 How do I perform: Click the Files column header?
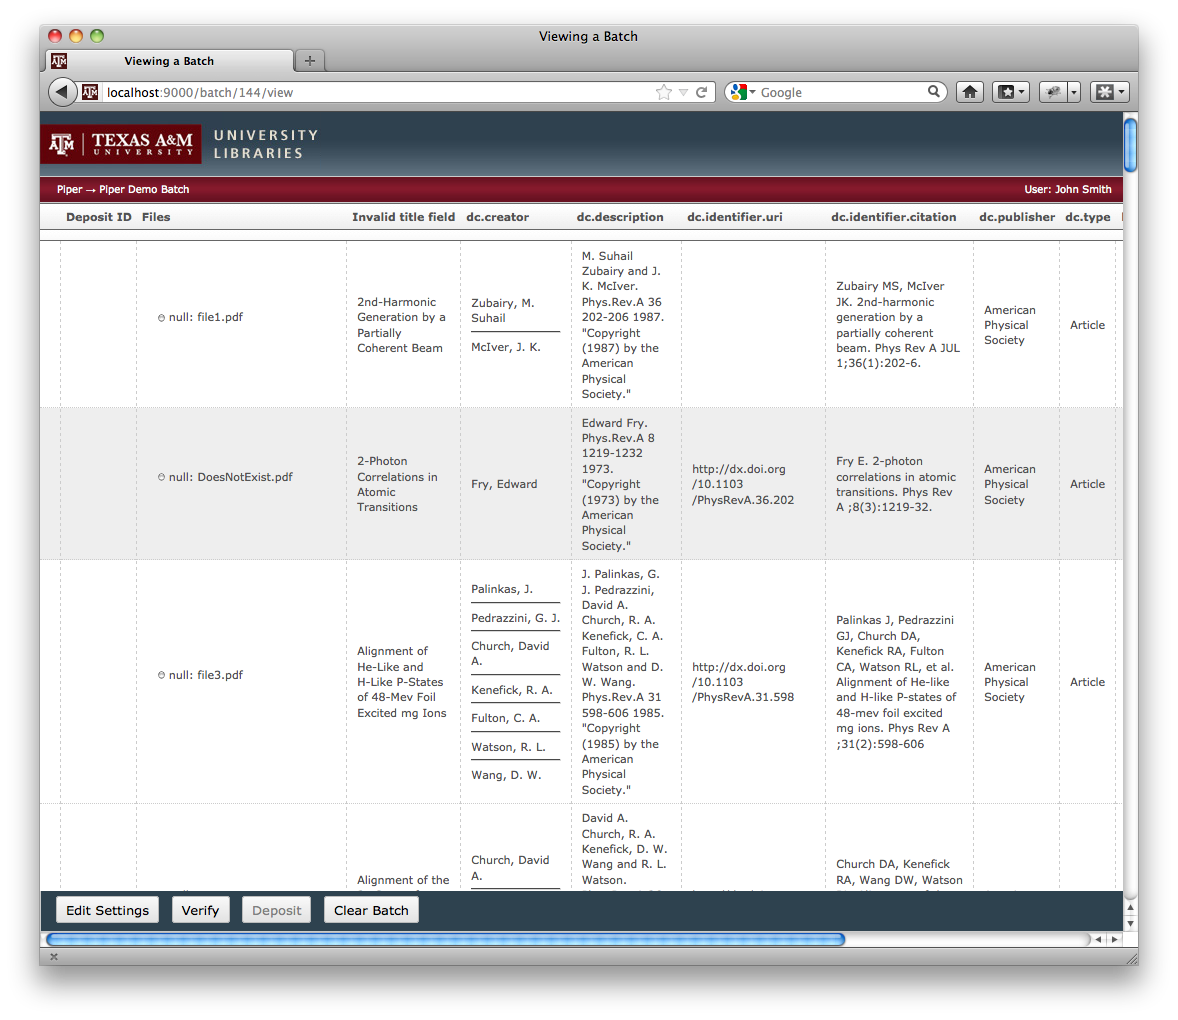pyautogui.click(x=156, y=217)
